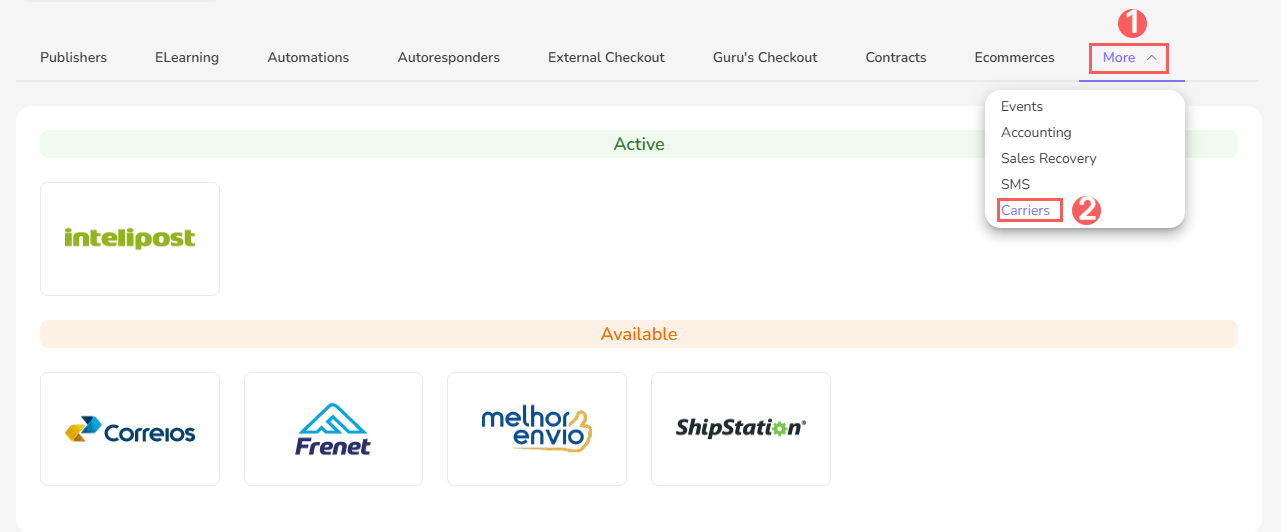Select the Autoresponders tab
Image resolution: width=1281 pixels, height=532 pixels.
click(448, 57)
